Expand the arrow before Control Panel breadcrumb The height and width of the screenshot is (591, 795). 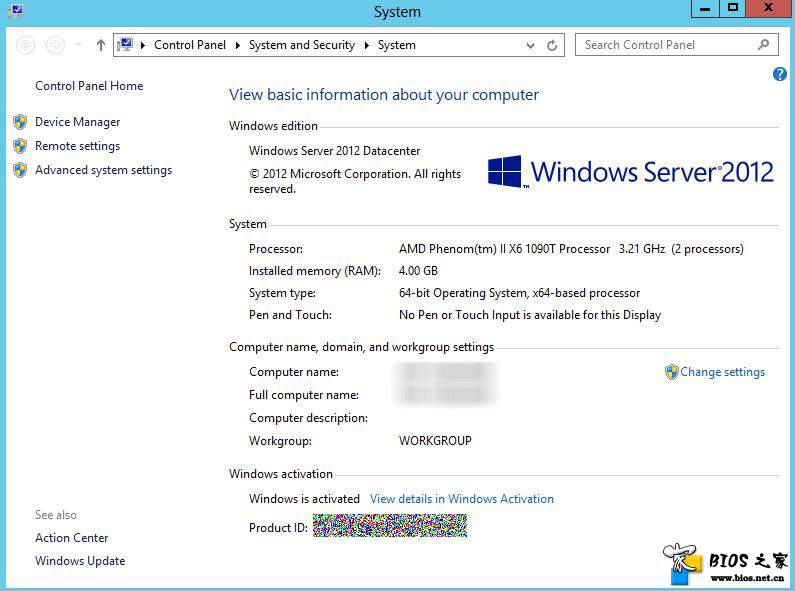pyautogui.click(x=143, y=45)
